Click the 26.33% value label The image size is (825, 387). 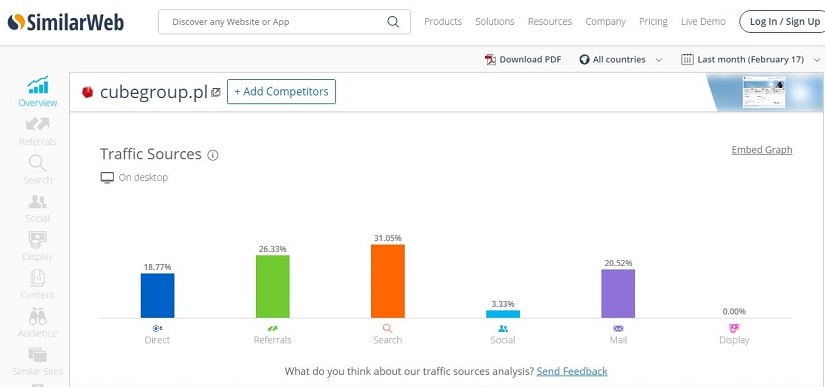pos(273,249)
